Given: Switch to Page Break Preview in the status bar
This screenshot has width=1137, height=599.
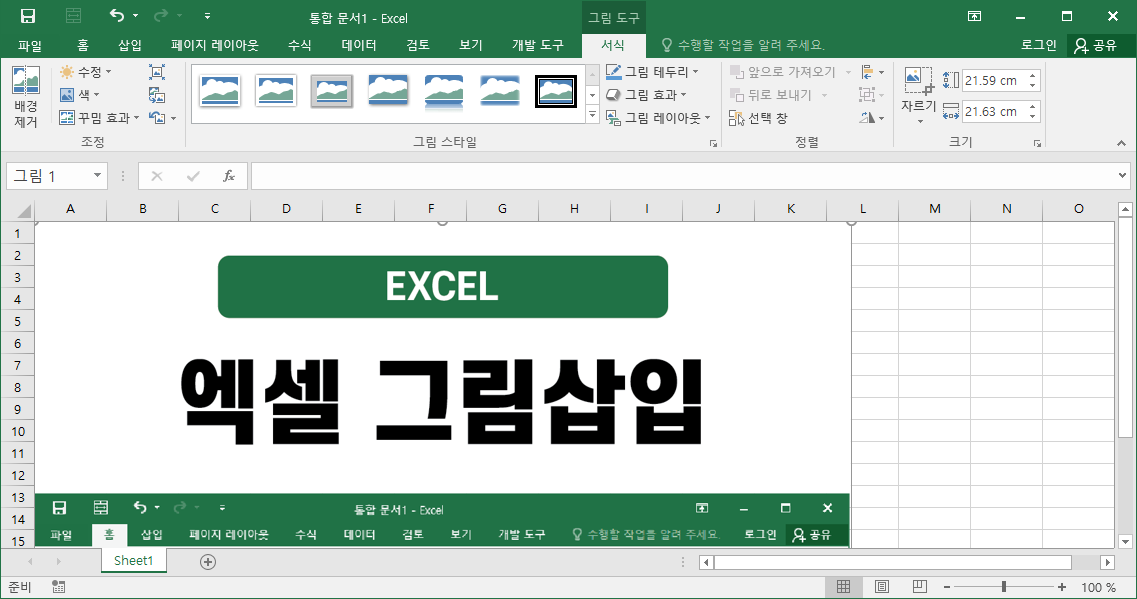Looking at the screenshot, I should [919, 587].
